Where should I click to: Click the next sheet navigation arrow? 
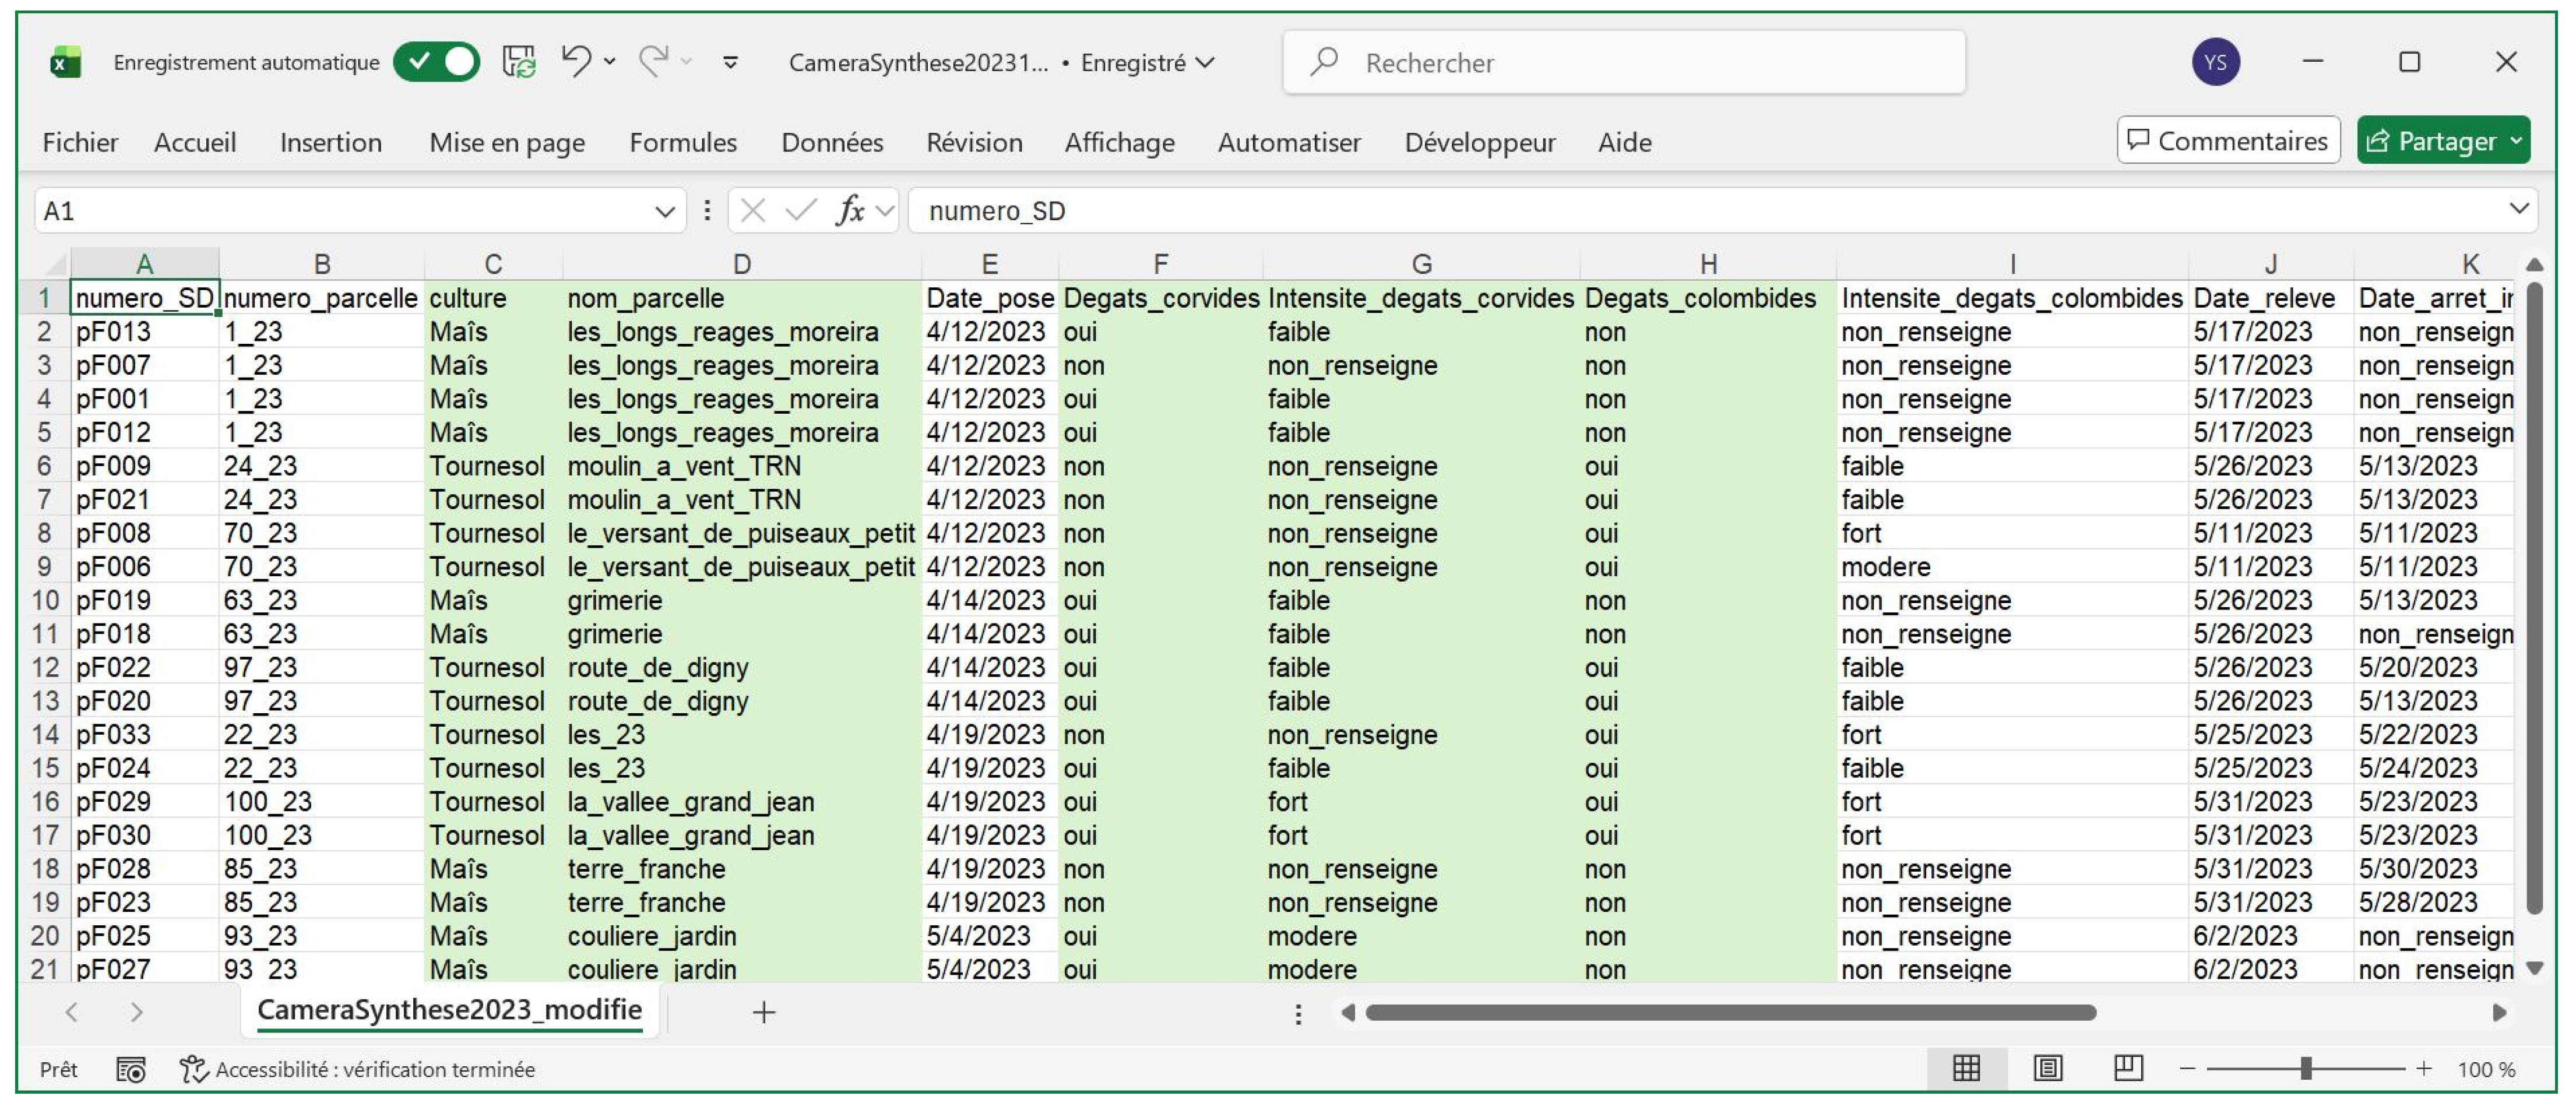pos(137,1012)
